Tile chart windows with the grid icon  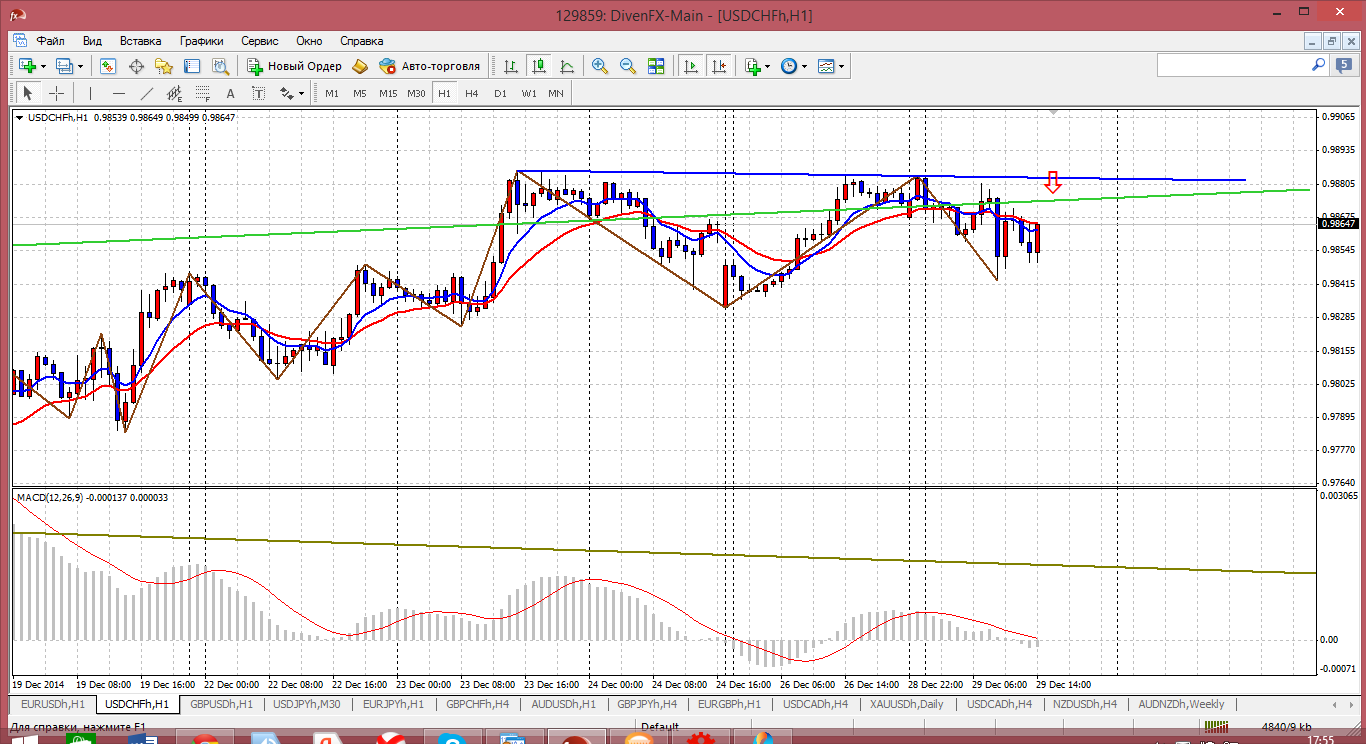(656, 66)
